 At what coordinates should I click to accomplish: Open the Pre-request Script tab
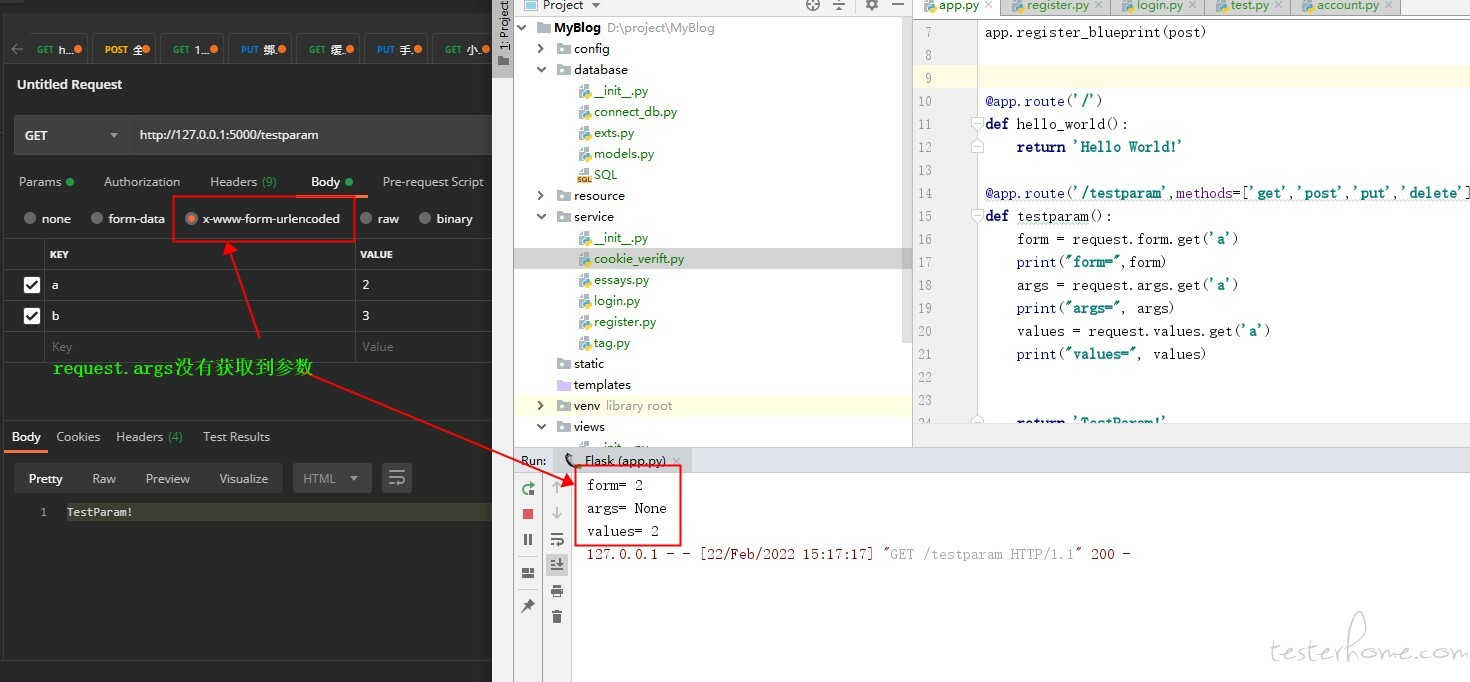pos(433,182)
